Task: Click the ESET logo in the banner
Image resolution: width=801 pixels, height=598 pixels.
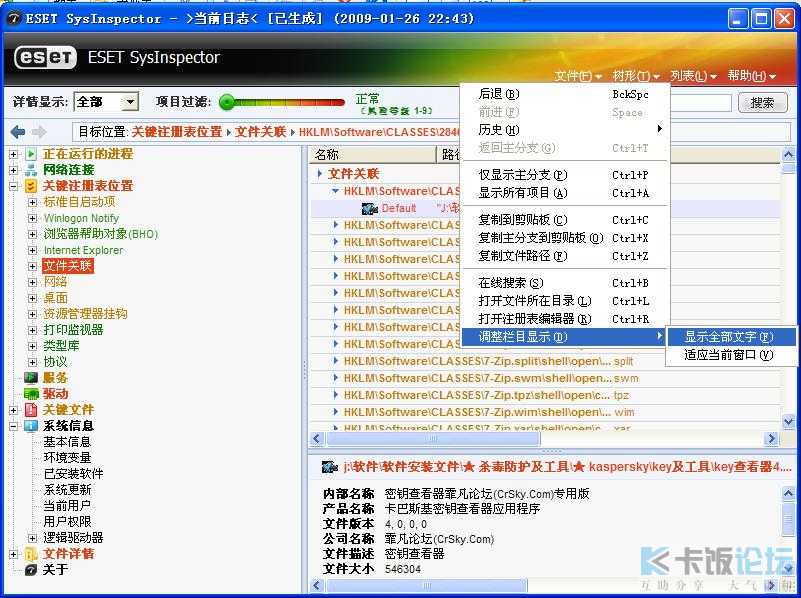Action: pyautogui.click(x=45, y=57)
